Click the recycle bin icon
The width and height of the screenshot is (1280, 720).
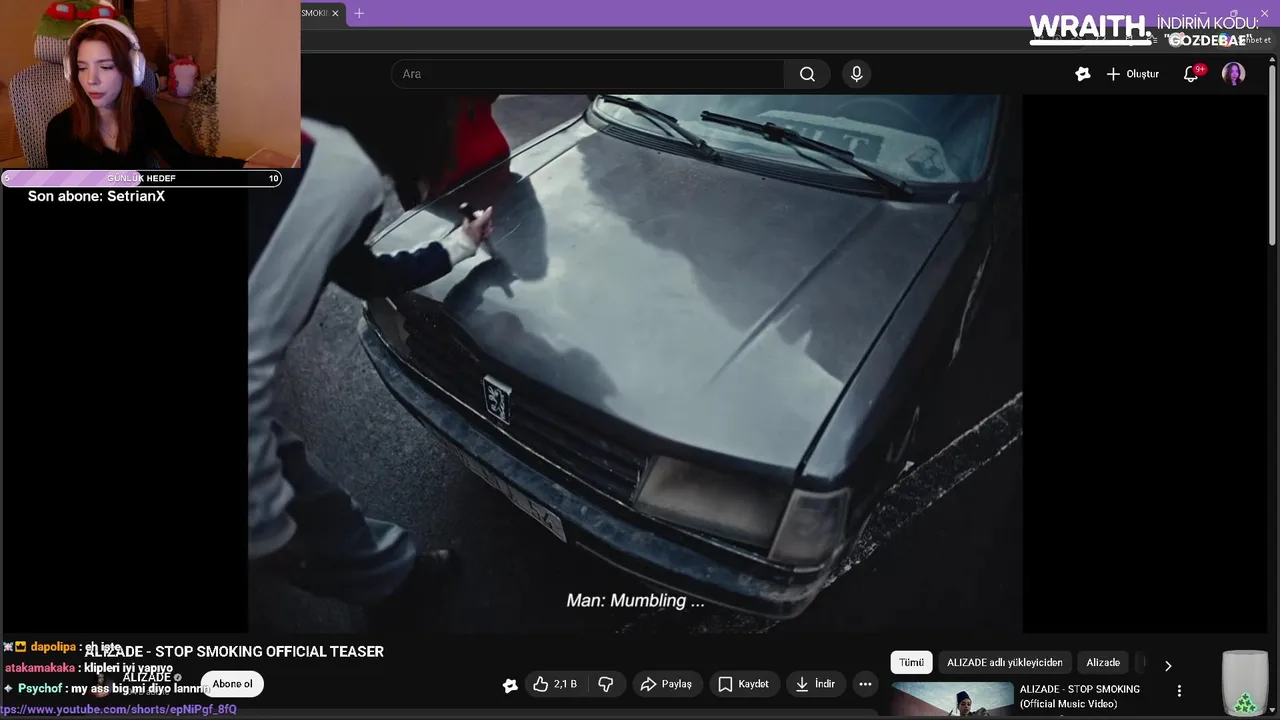tap(1245, 683)
